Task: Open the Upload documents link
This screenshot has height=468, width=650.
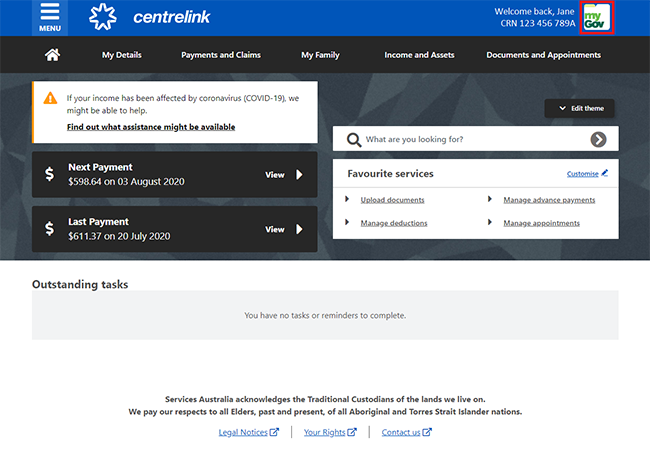Action: pyautogui.click(x=392, y=200)
